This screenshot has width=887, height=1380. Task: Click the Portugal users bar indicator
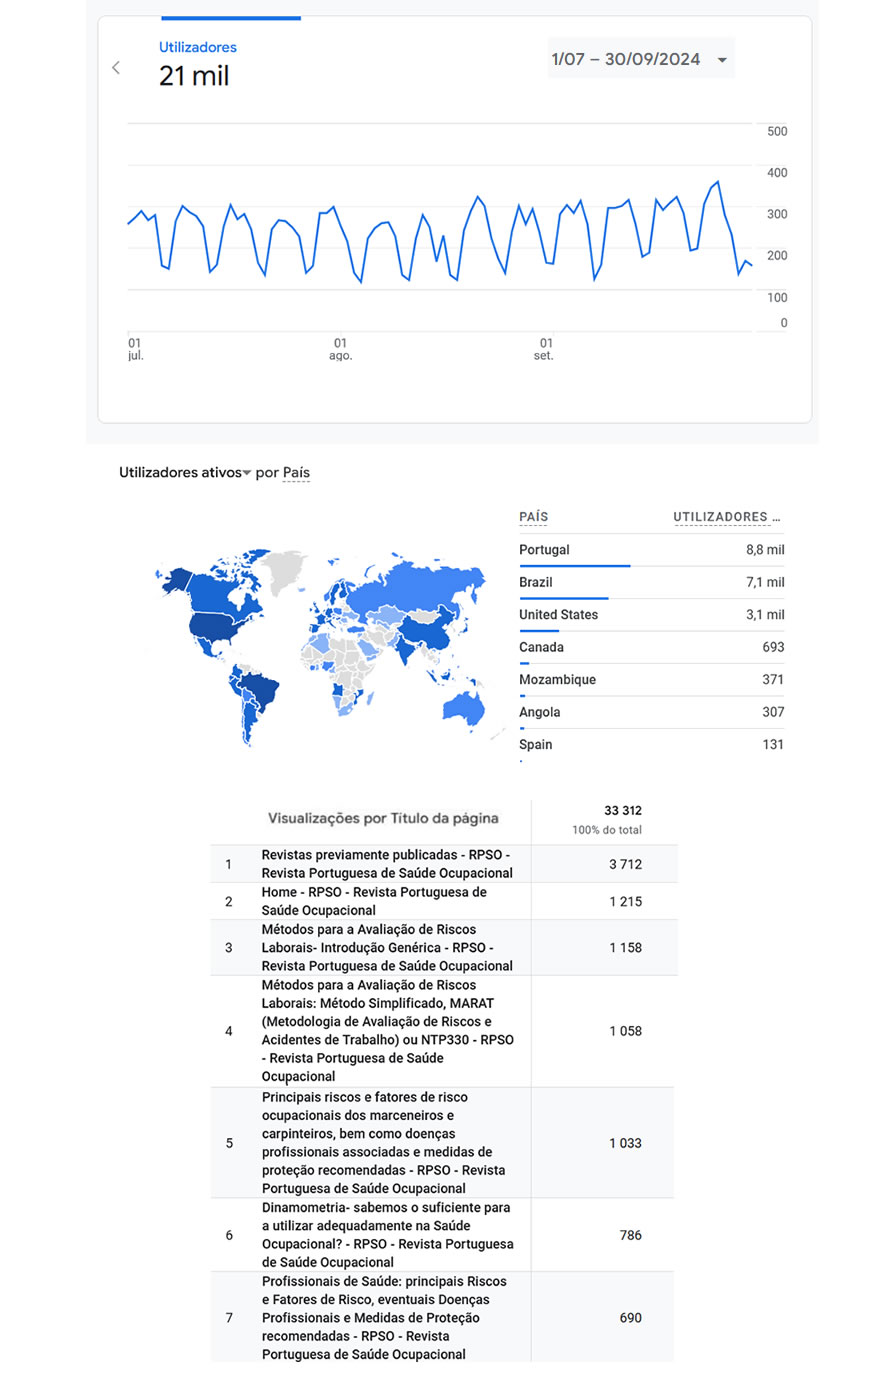(574, 566)
